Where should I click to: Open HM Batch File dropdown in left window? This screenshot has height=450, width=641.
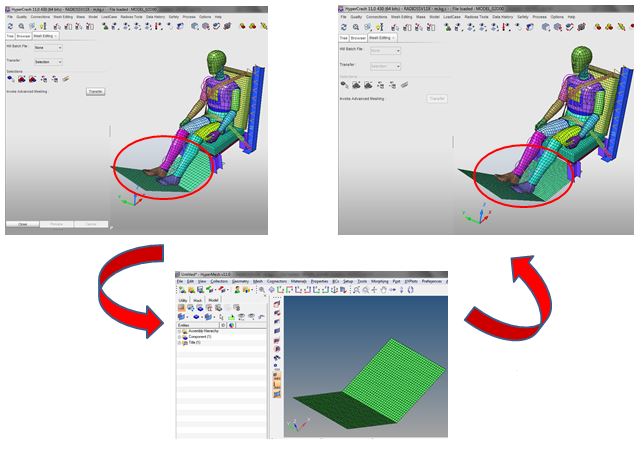click(47, 47)
